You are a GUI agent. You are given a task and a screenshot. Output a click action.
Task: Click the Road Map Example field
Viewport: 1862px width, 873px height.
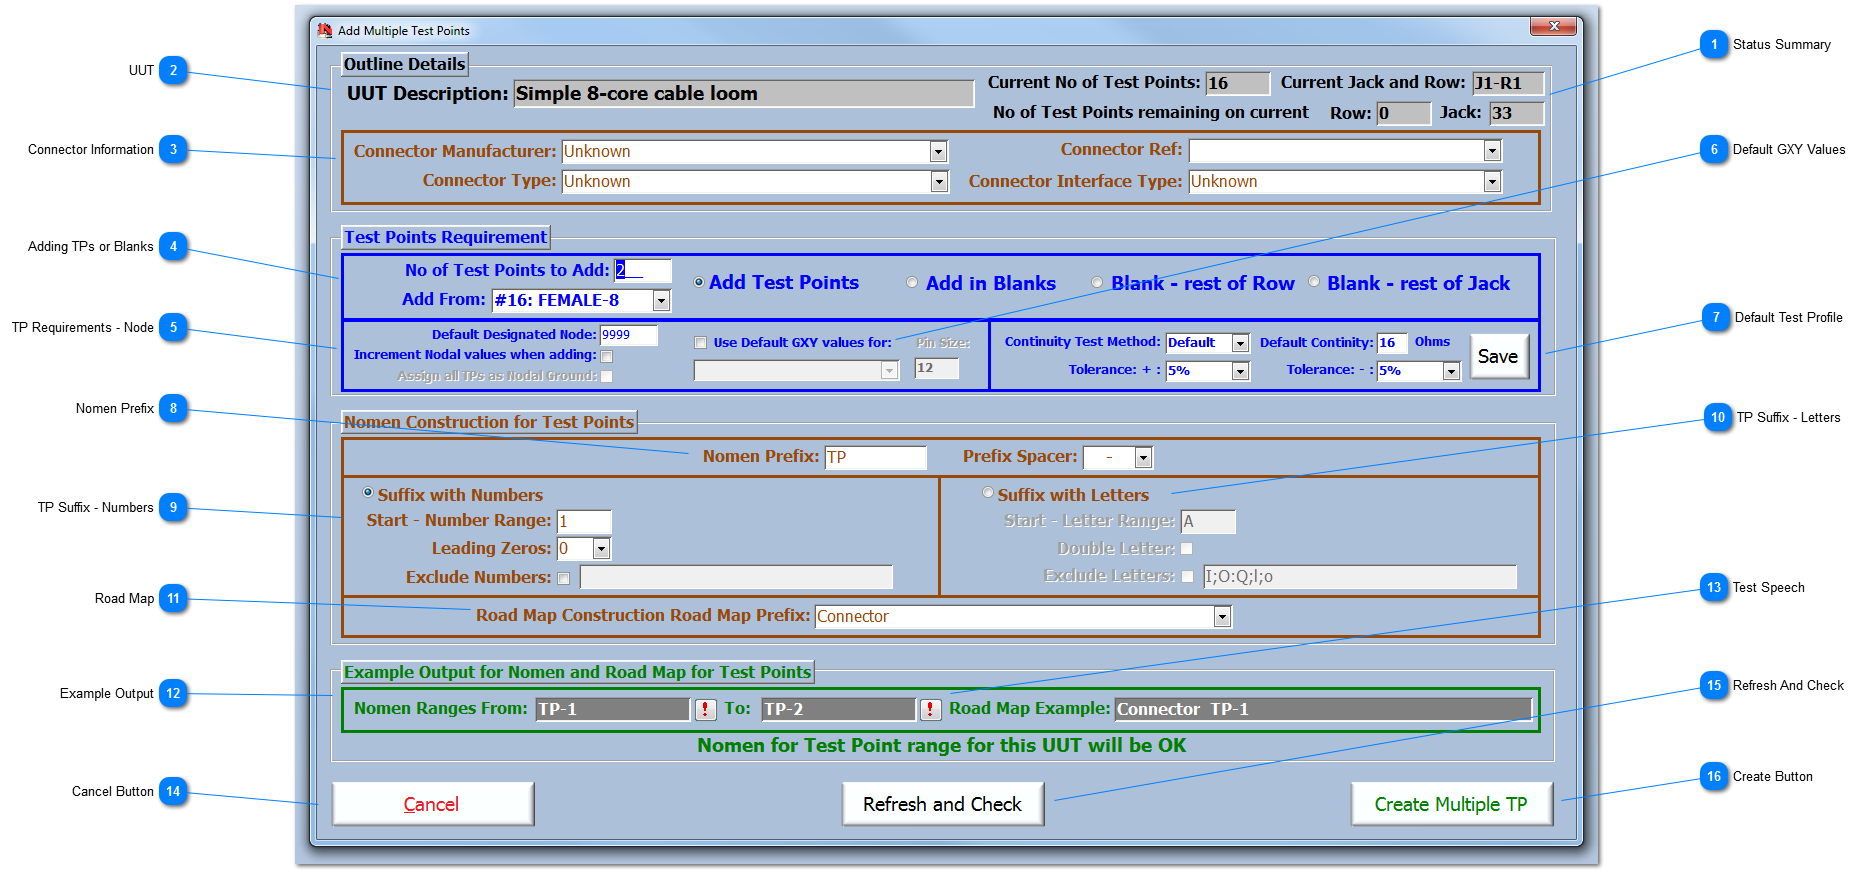pyautogui.click(x=1323, y=710)
